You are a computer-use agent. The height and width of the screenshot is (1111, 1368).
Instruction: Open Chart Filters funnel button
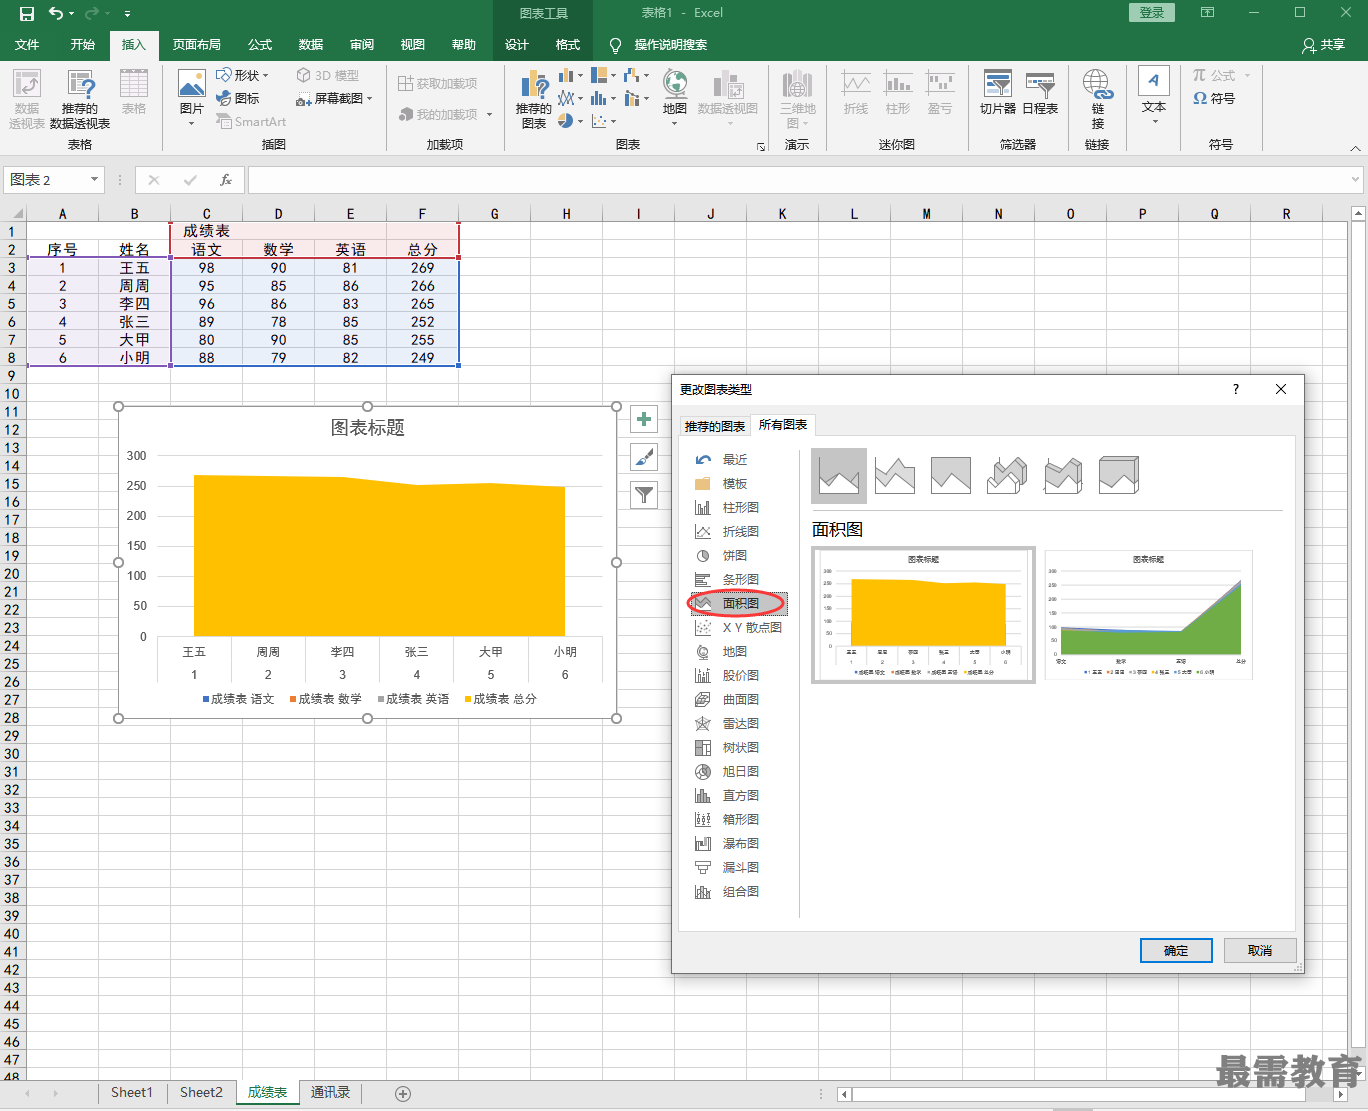(x=644, y=494)
